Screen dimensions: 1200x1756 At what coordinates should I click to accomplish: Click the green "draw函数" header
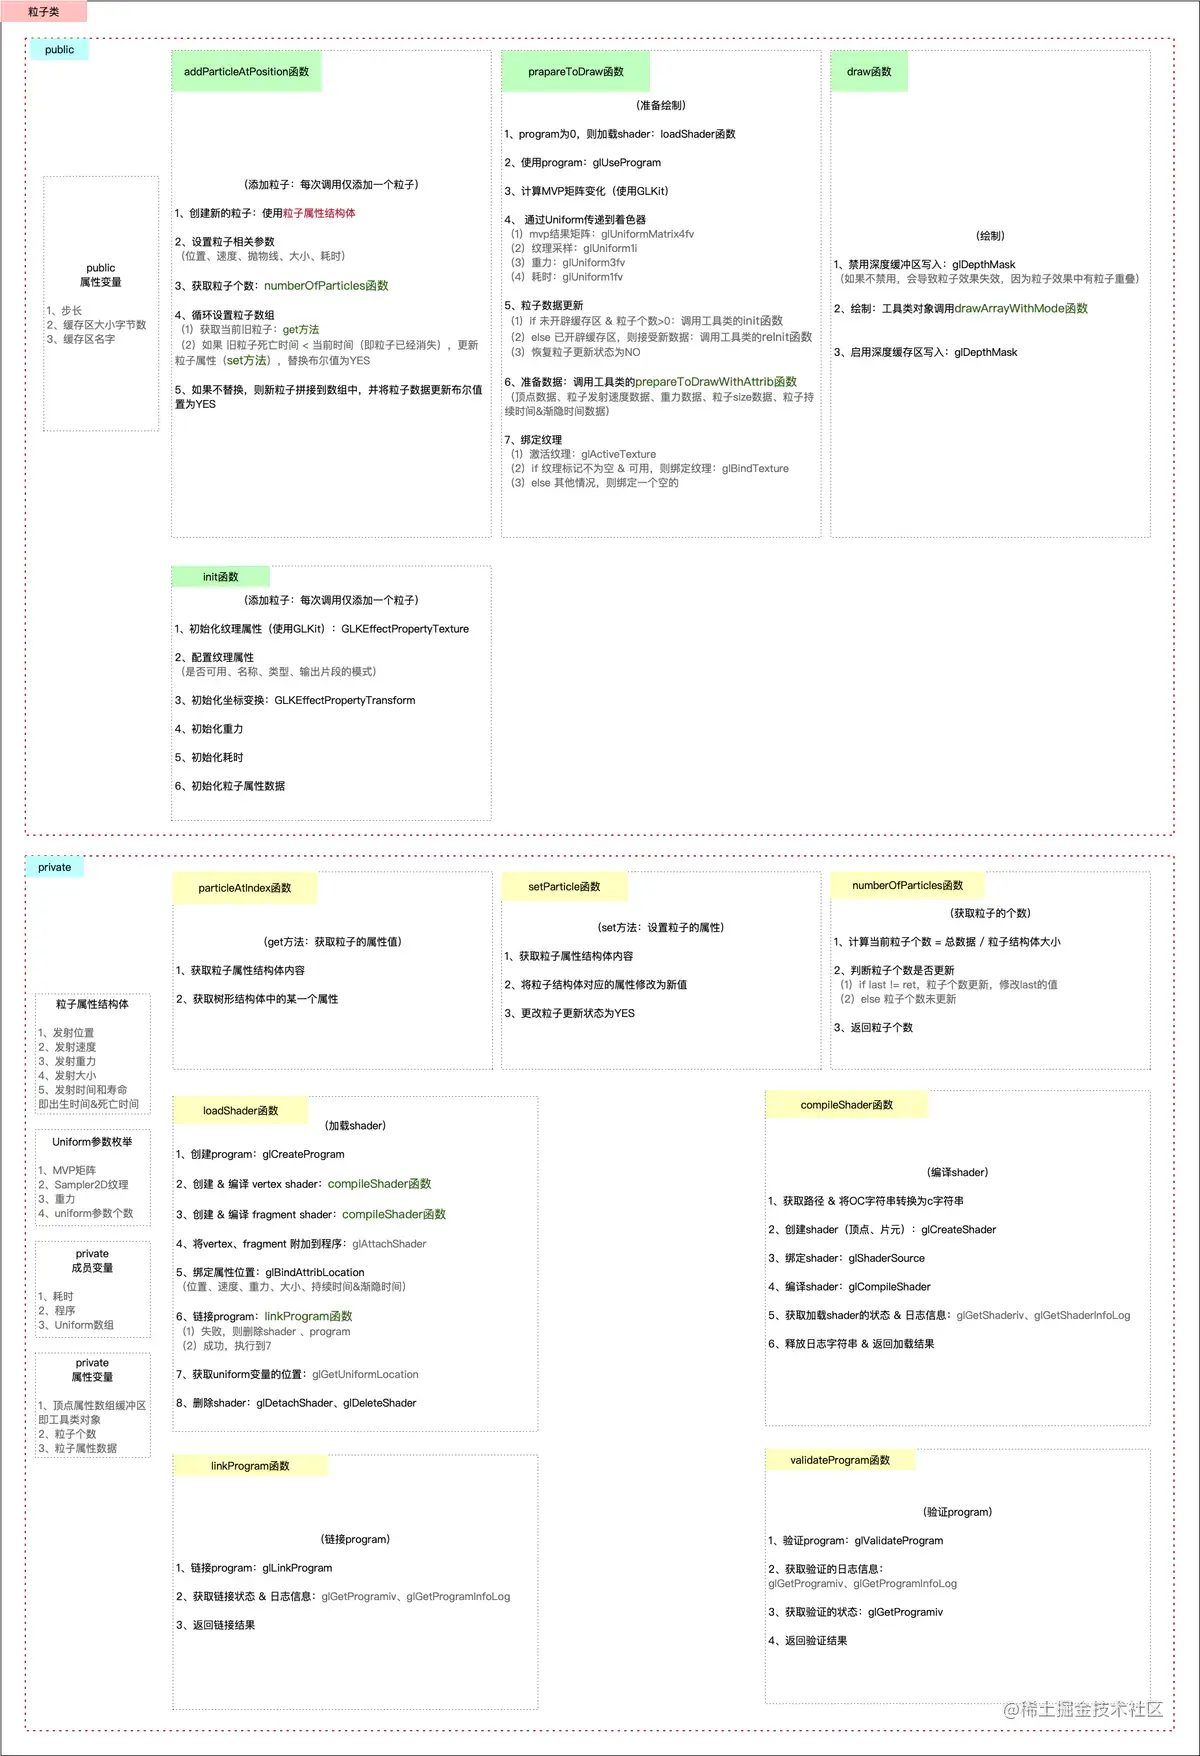pos(869,71)
